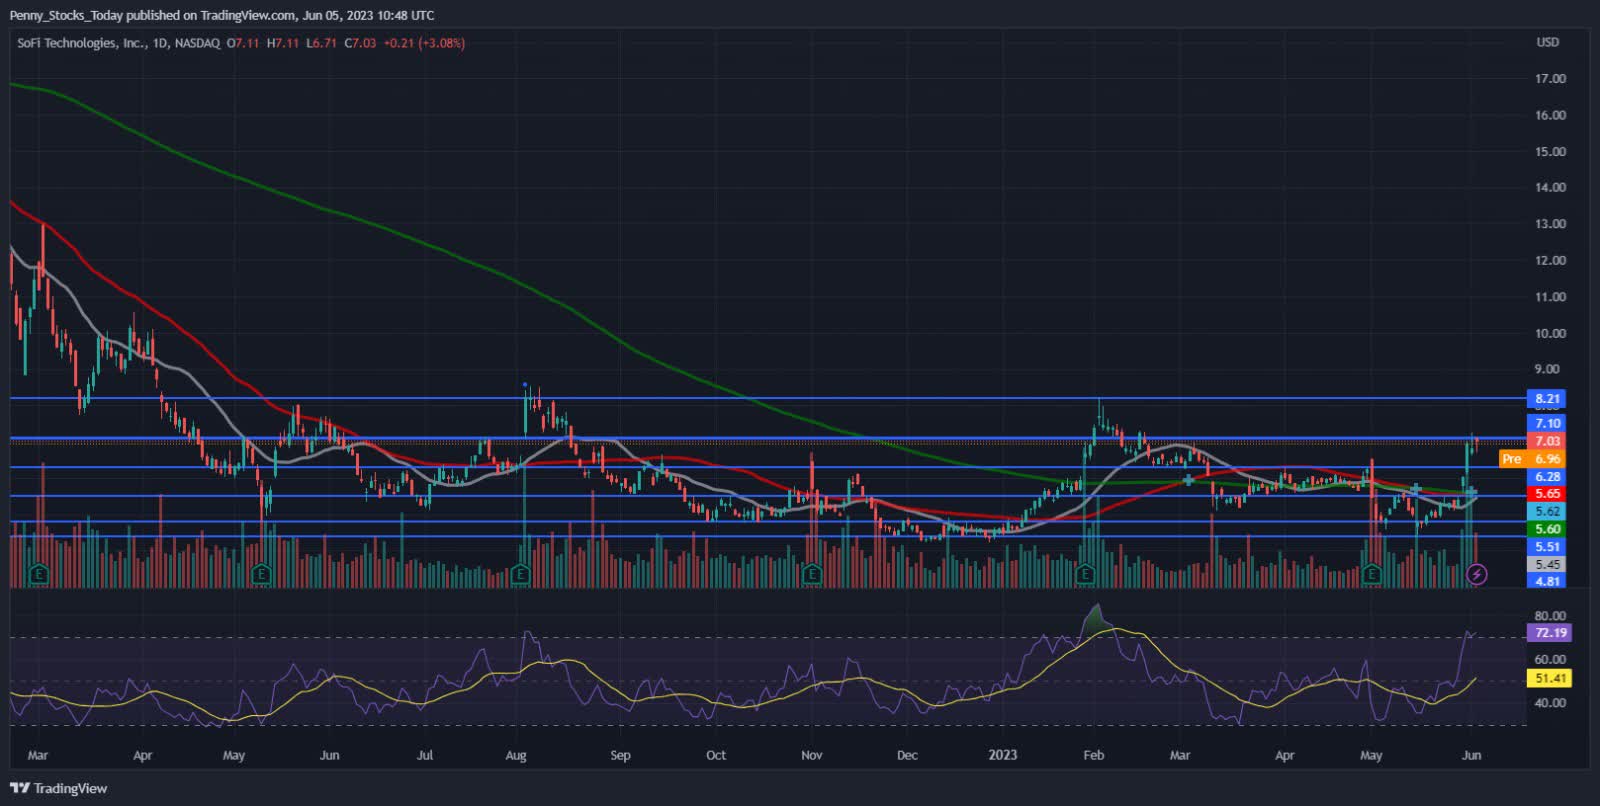The height and width of the screenshot is (806, 1600).
Task: Click the orange Pre market label
Action: (x=1512, y=459)
